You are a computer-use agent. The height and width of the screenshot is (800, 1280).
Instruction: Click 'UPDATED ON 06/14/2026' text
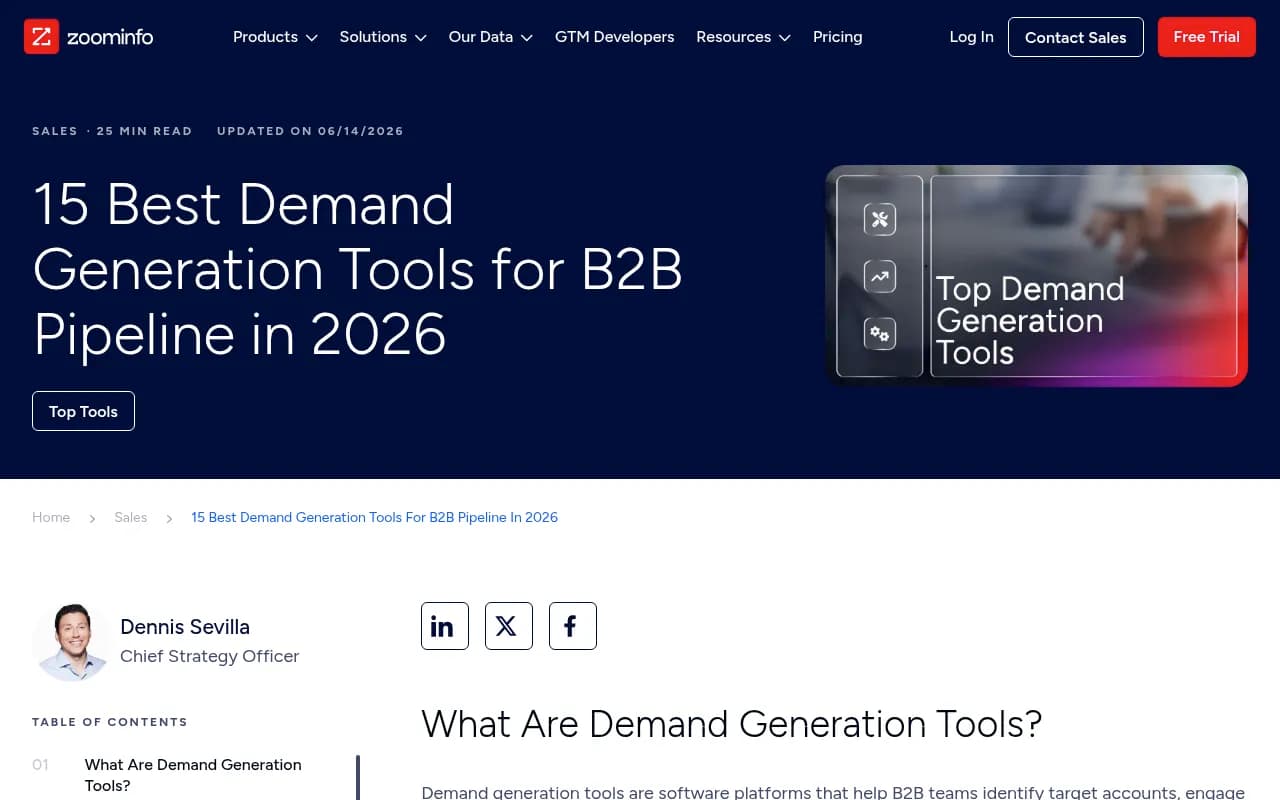click(x=310, y=131)
